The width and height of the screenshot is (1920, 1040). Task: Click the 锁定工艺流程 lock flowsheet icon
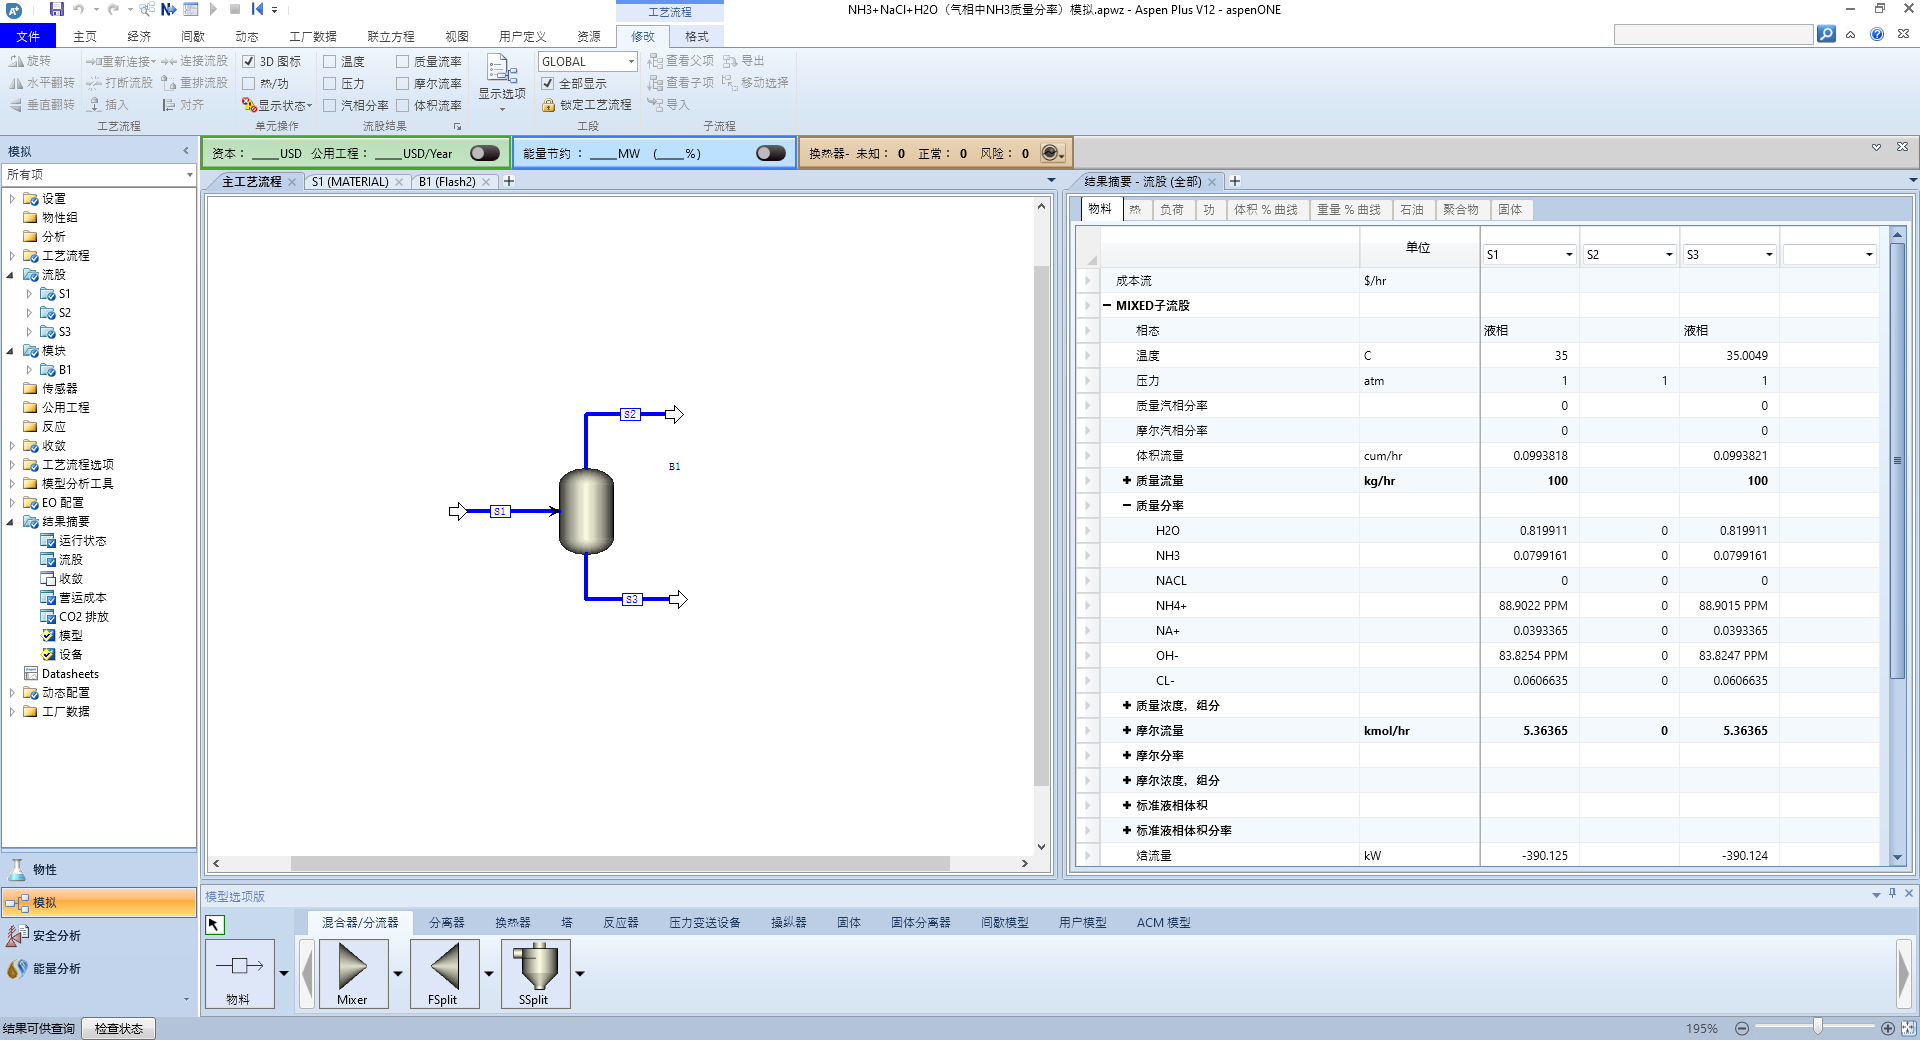pos(548,105)
